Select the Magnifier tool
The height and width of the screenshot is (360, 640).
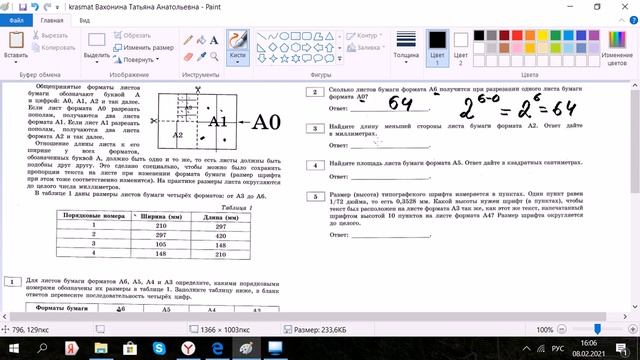point(214,57)
